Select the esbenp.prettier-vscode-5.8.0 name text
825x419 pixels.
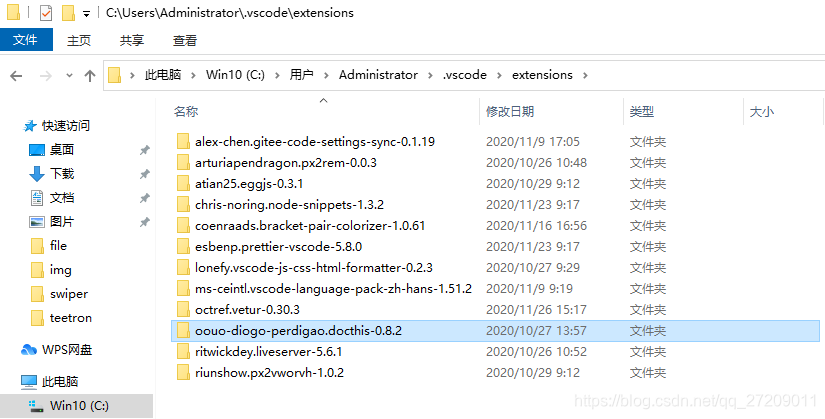tap(278, 247)
